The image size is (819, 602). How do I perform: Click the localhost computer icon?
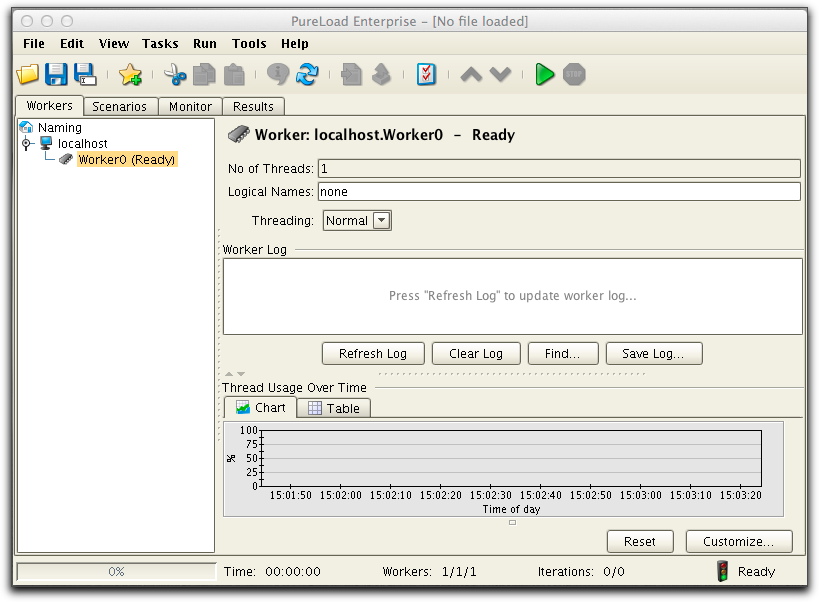[46, 143]
